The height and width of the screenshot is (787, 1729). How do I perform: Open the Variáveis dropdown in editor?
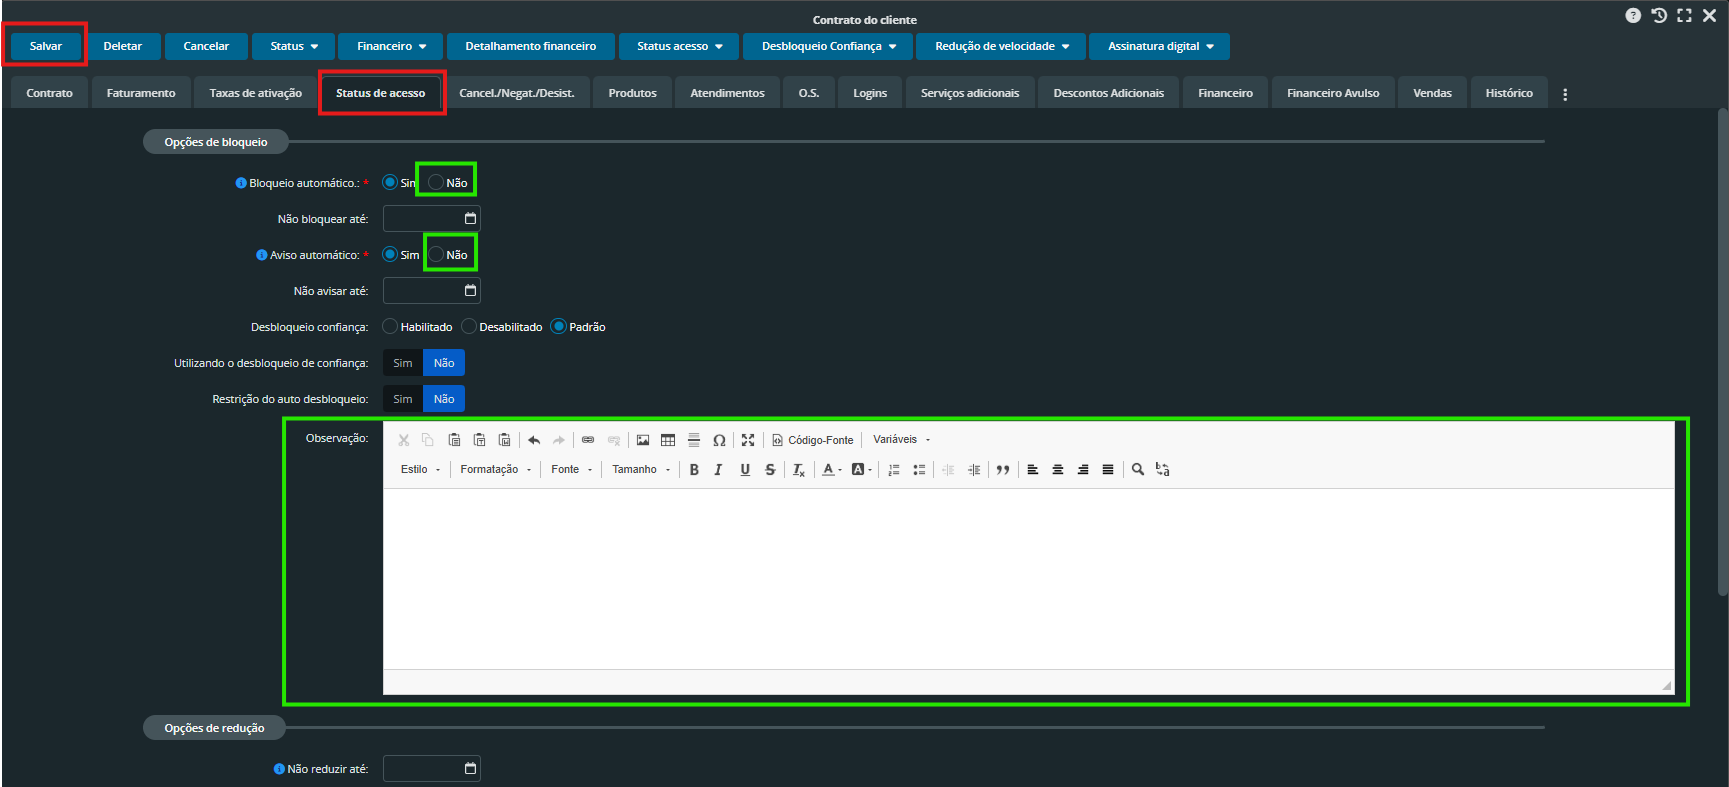[x=901, y=440]
